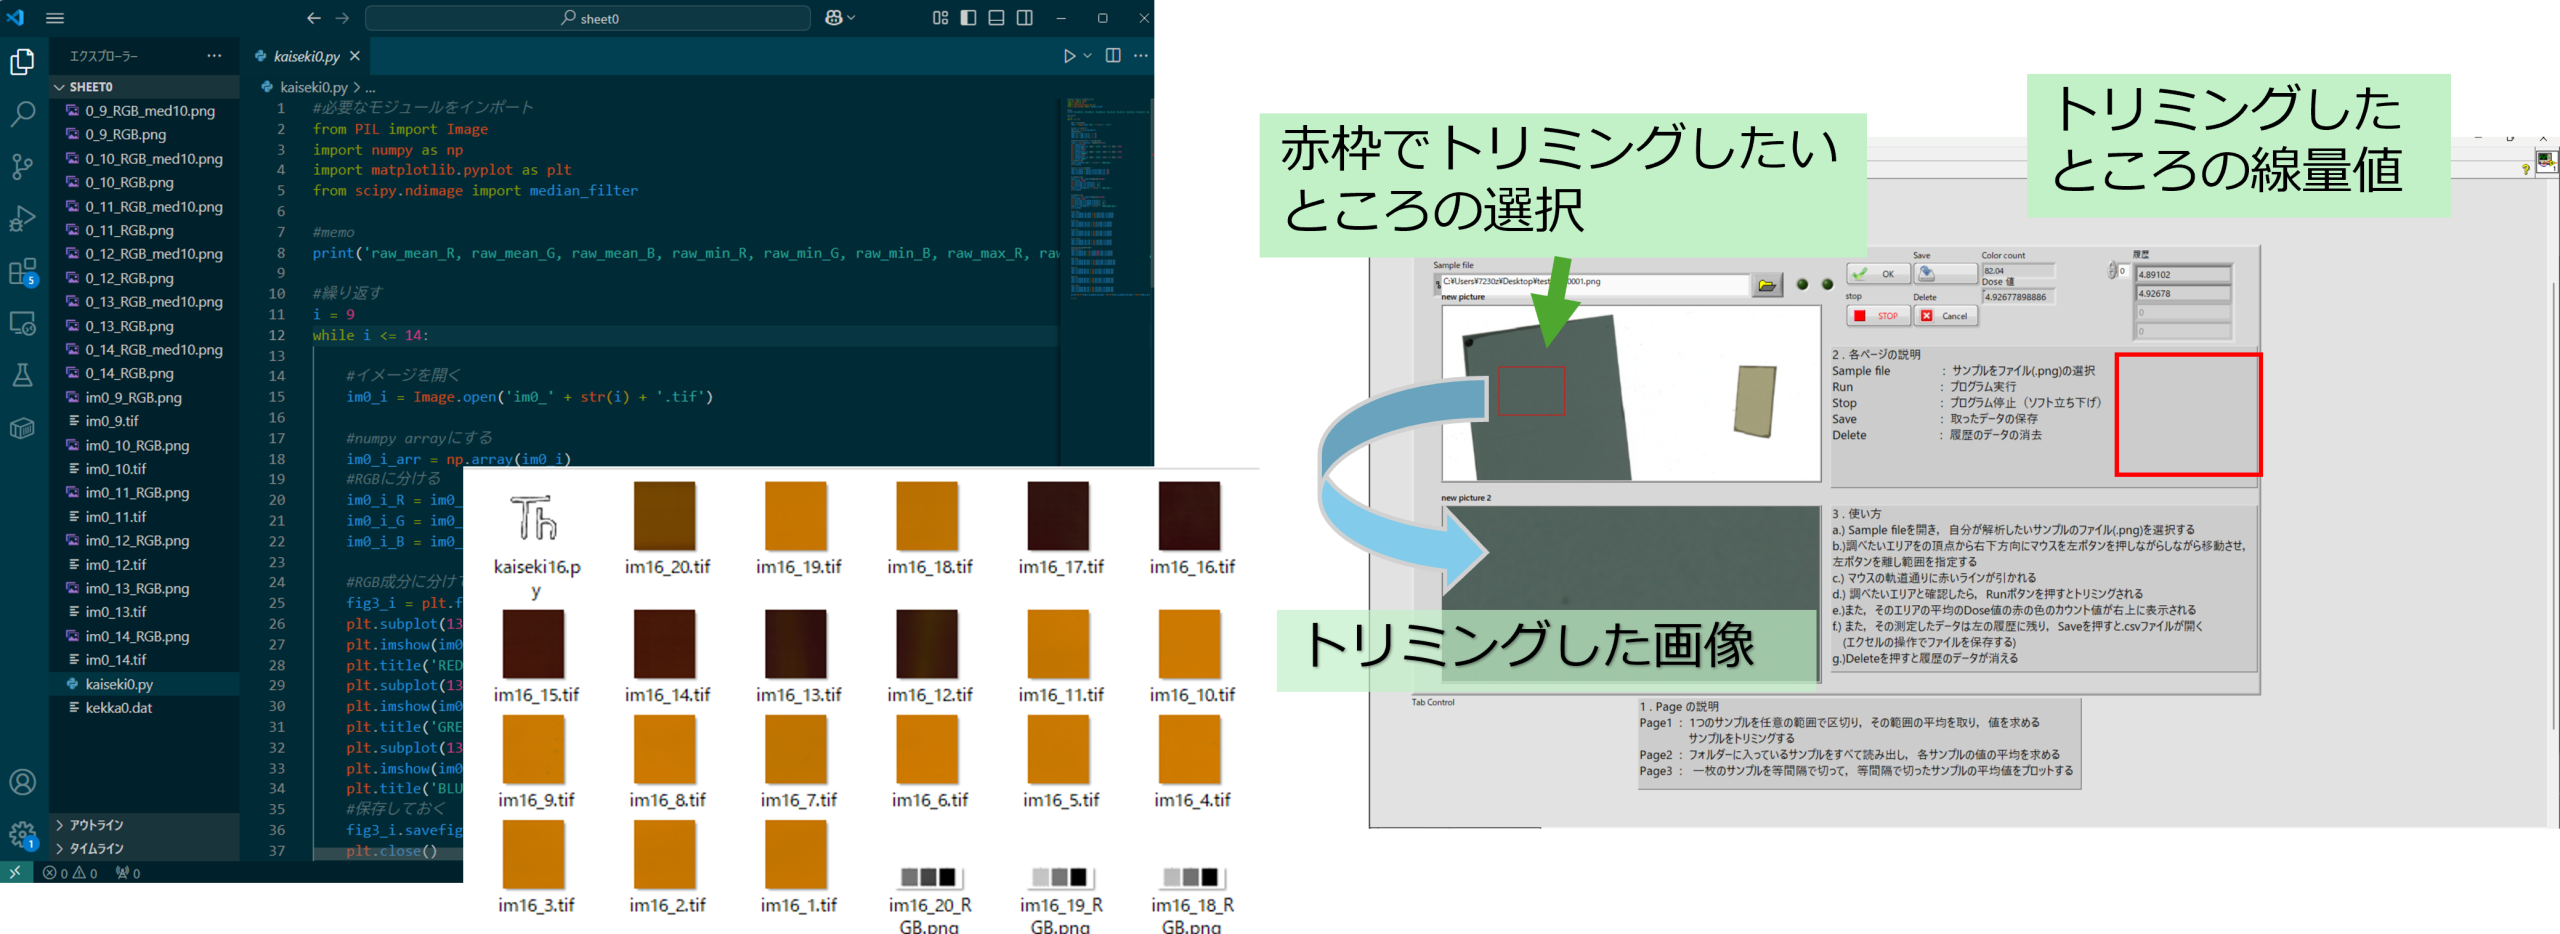Select the Testing flask icon in sidebar

(x=23, y=375)
